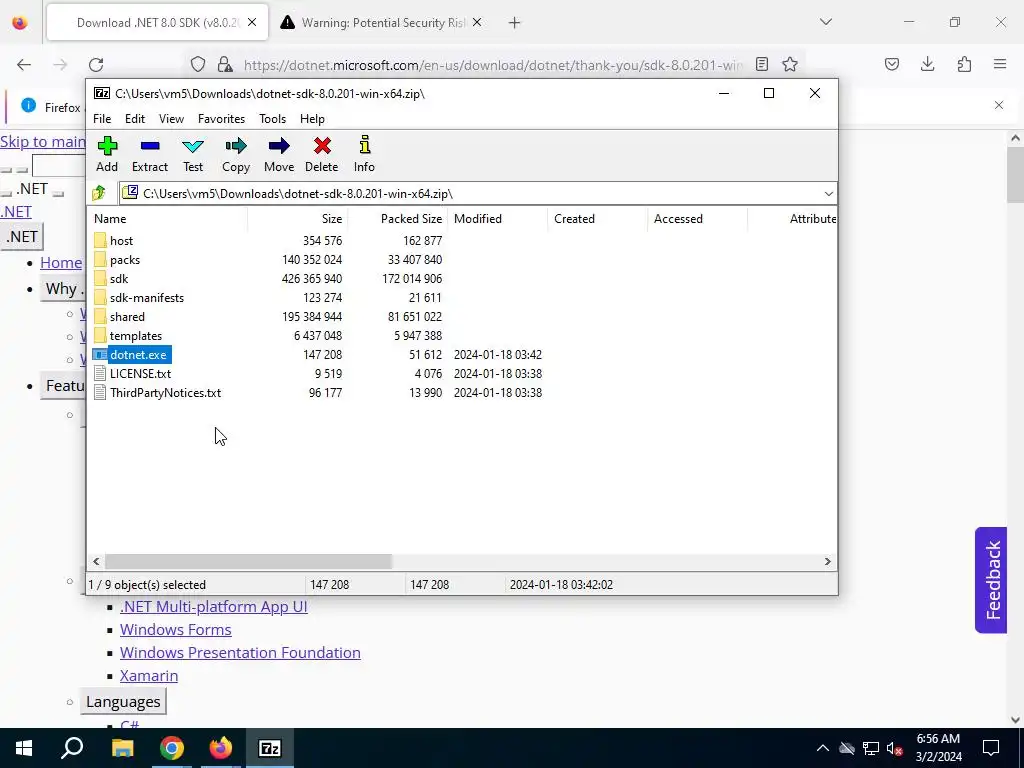Viewport: 1024px width, 768px height.
Task: Open the Edit menu
Action: point(135,119)
